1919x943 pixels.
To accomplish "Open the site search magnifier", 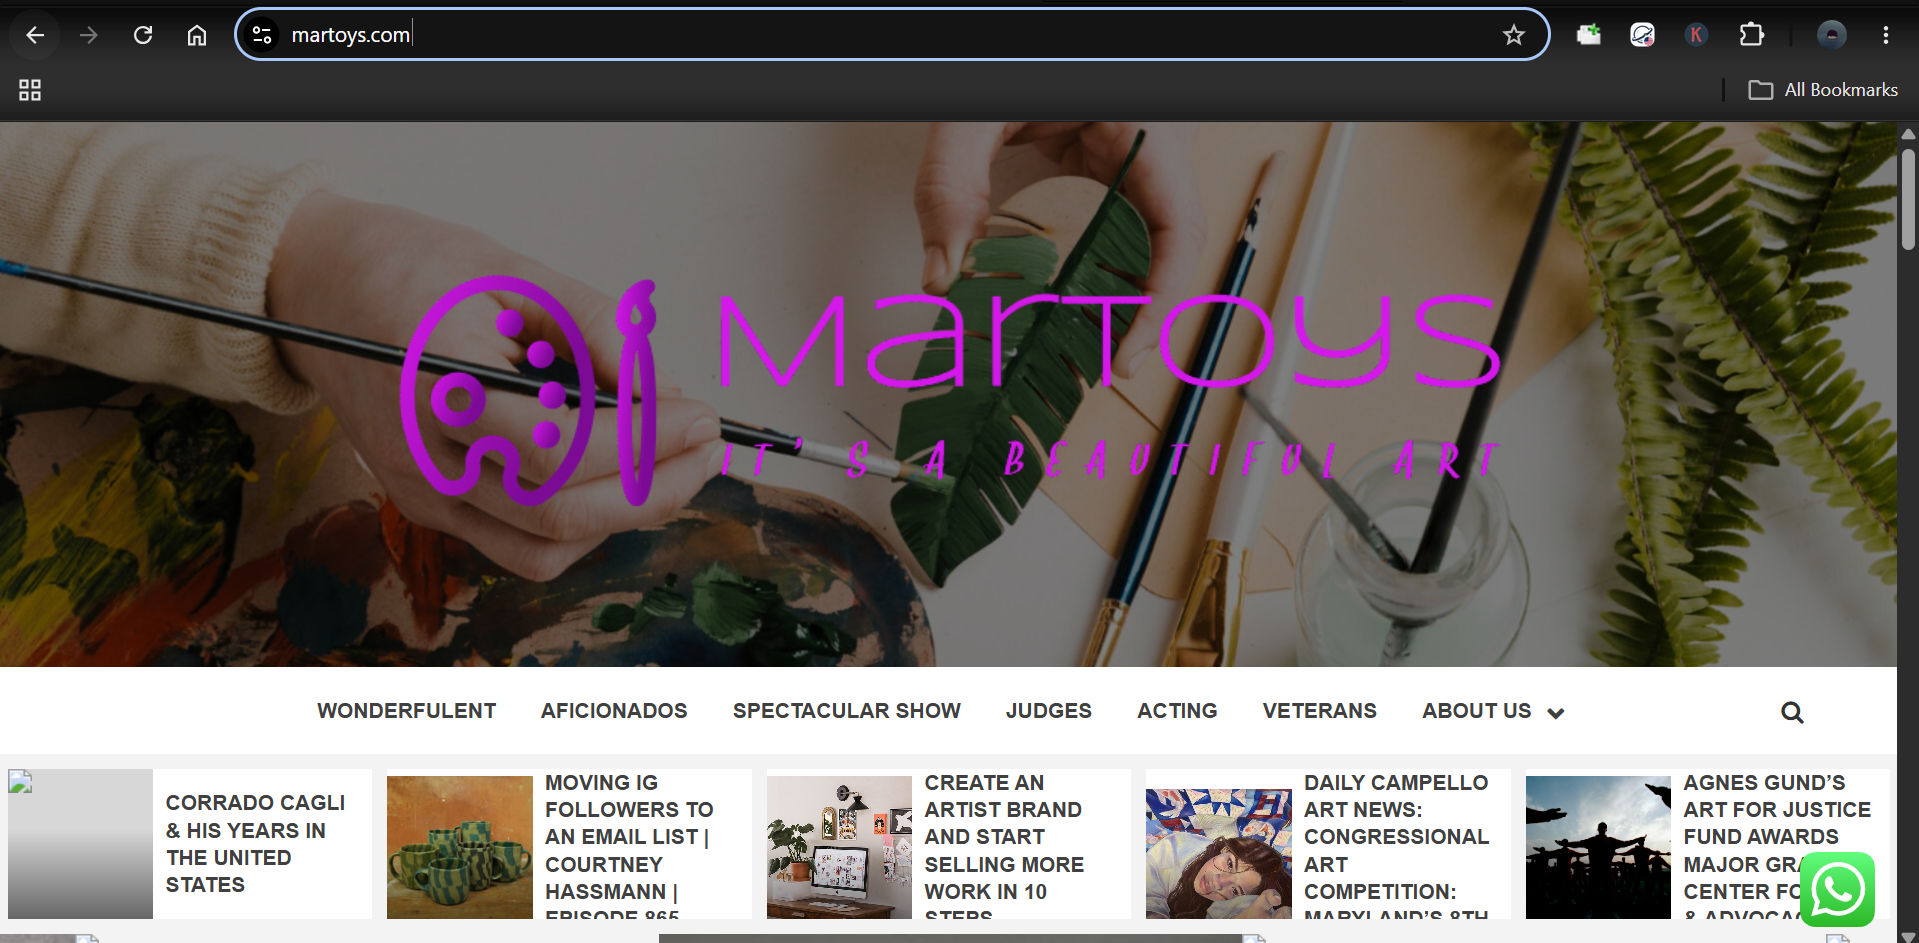I will [x=1792, y=712].
